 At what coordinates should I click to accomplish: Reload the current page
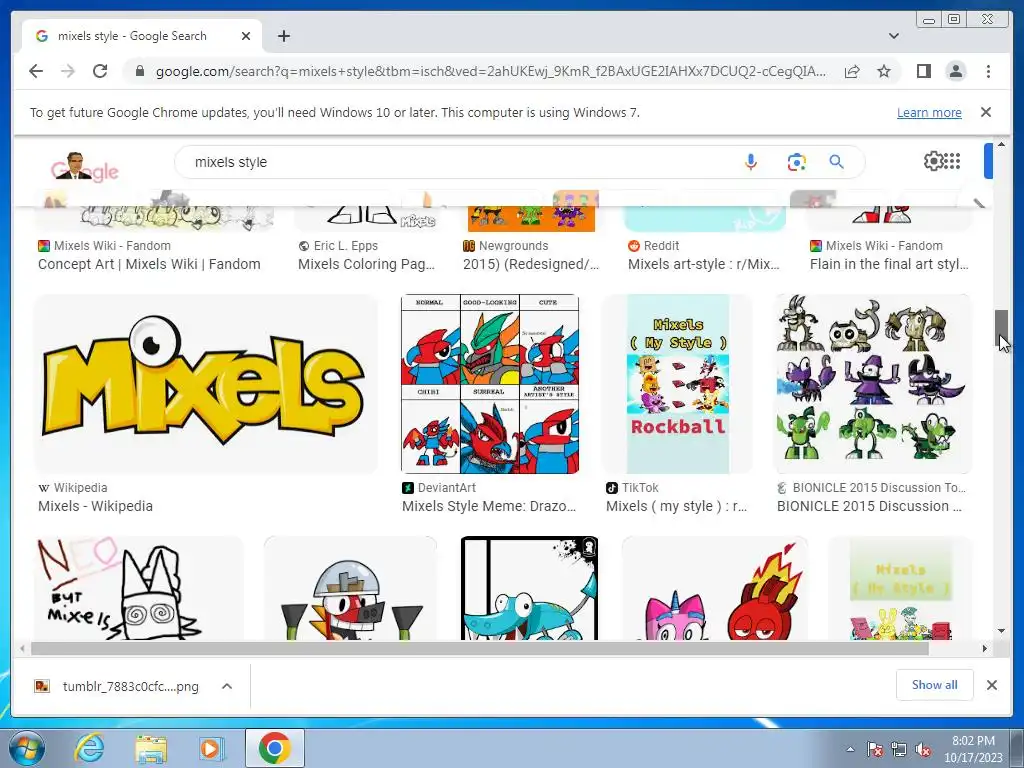[100, 71]
